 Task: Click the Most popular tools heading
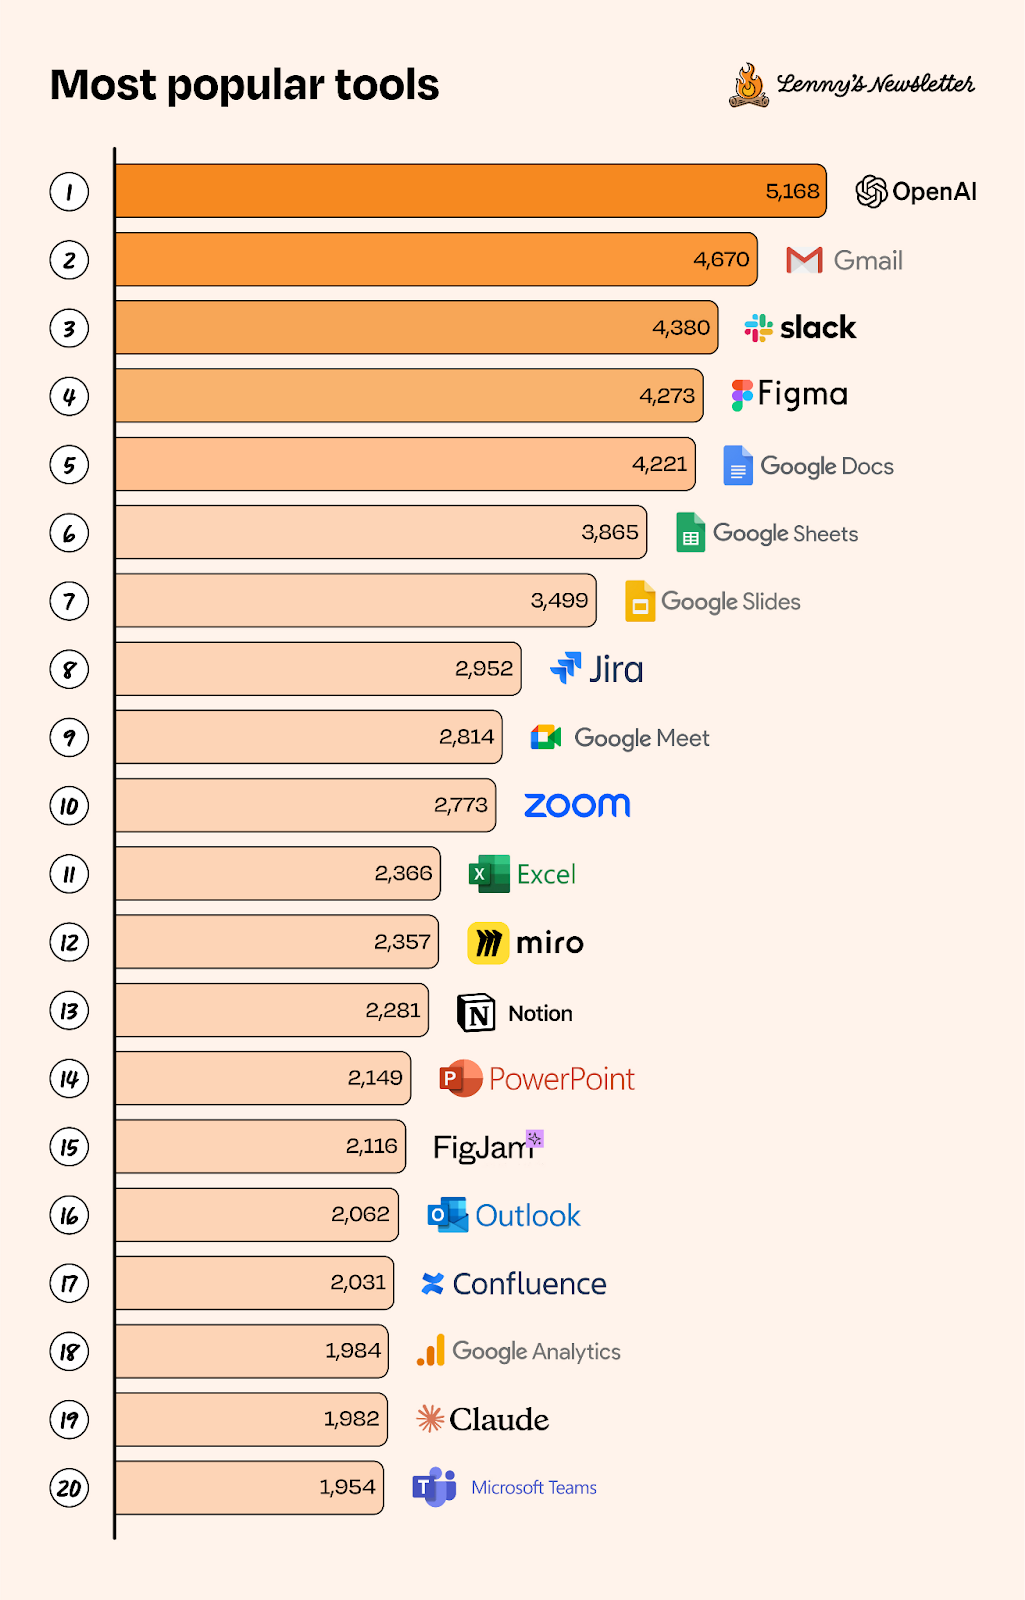point(245,85)
